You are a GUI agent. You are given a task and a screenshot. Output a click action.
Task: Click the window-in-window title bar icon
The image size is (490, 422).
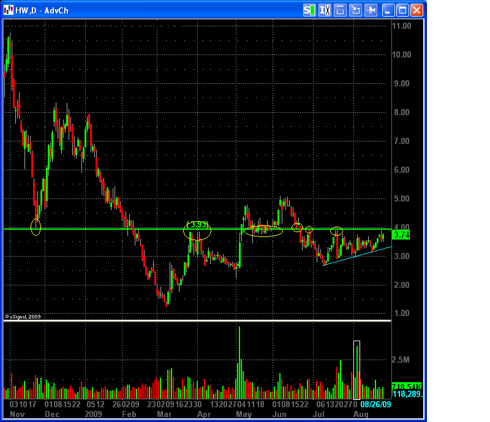pyautogui.click(x=340, y=10)
